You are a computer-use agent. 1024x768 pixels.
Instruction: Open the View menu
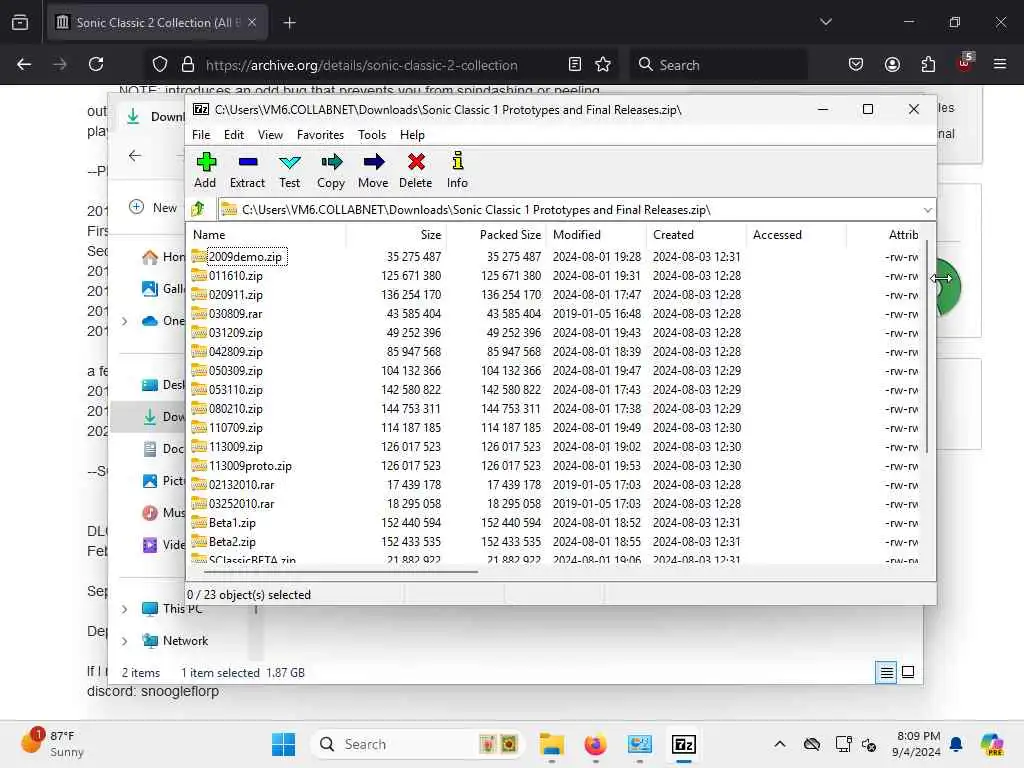click(270, 135)
